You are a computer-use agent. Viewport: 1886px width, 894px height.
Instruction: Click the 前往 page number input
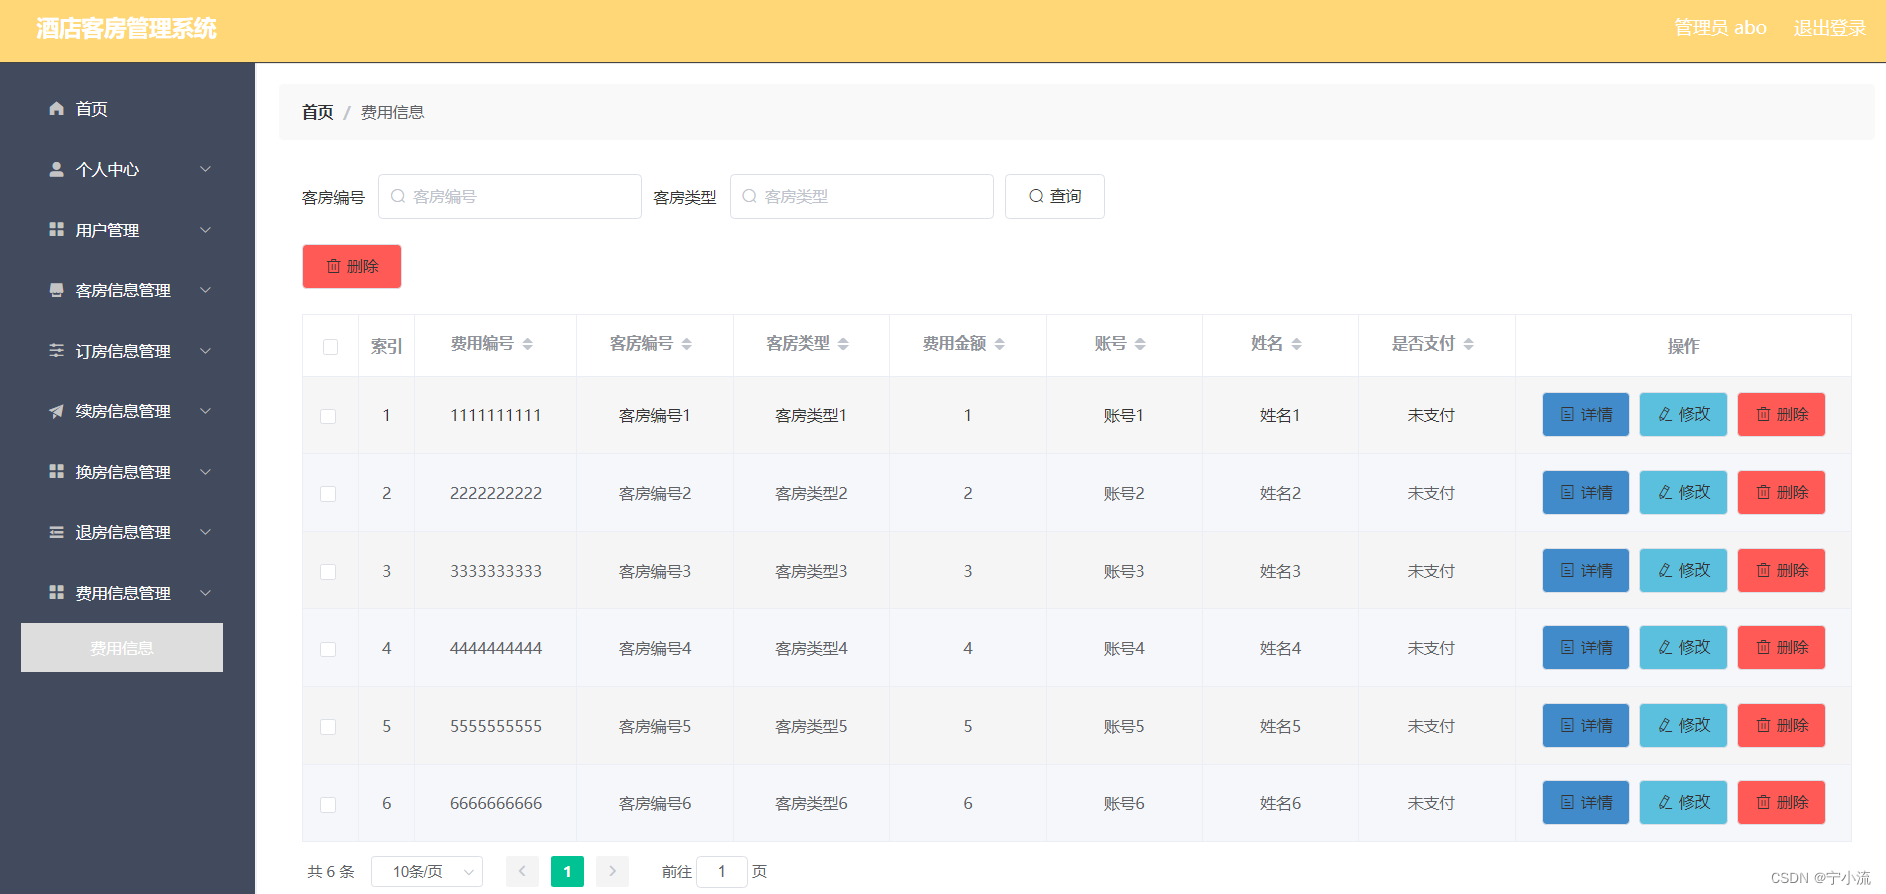(722, 872)
